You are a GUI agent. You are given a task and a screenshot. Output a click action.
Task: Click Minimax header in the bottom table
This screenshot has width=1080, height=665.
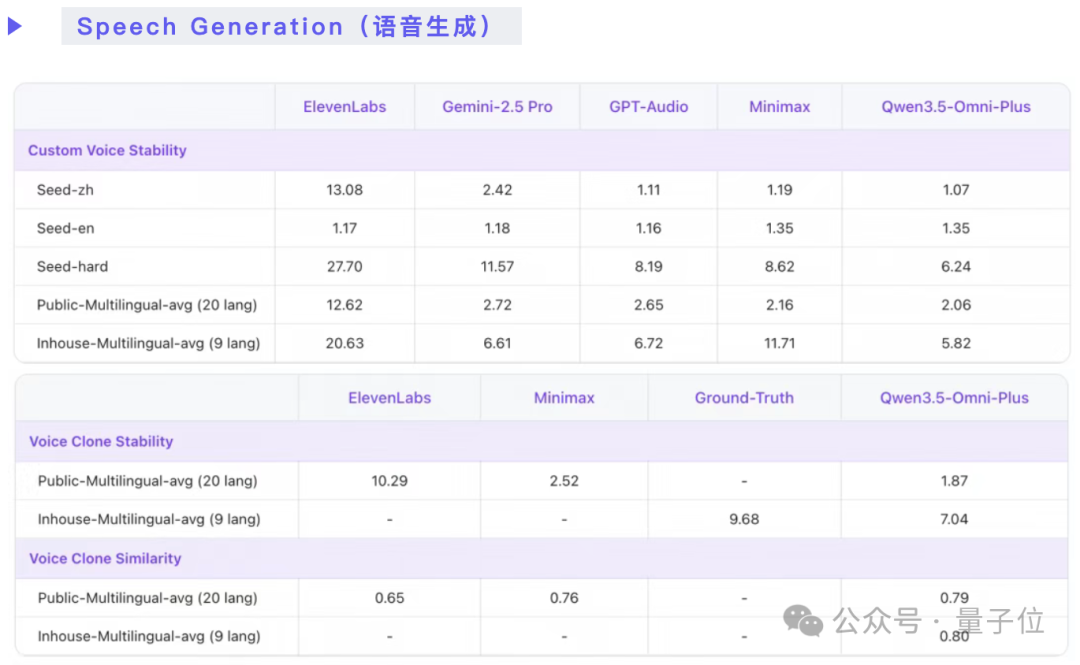pyautogui.click(x=564, y=398)
